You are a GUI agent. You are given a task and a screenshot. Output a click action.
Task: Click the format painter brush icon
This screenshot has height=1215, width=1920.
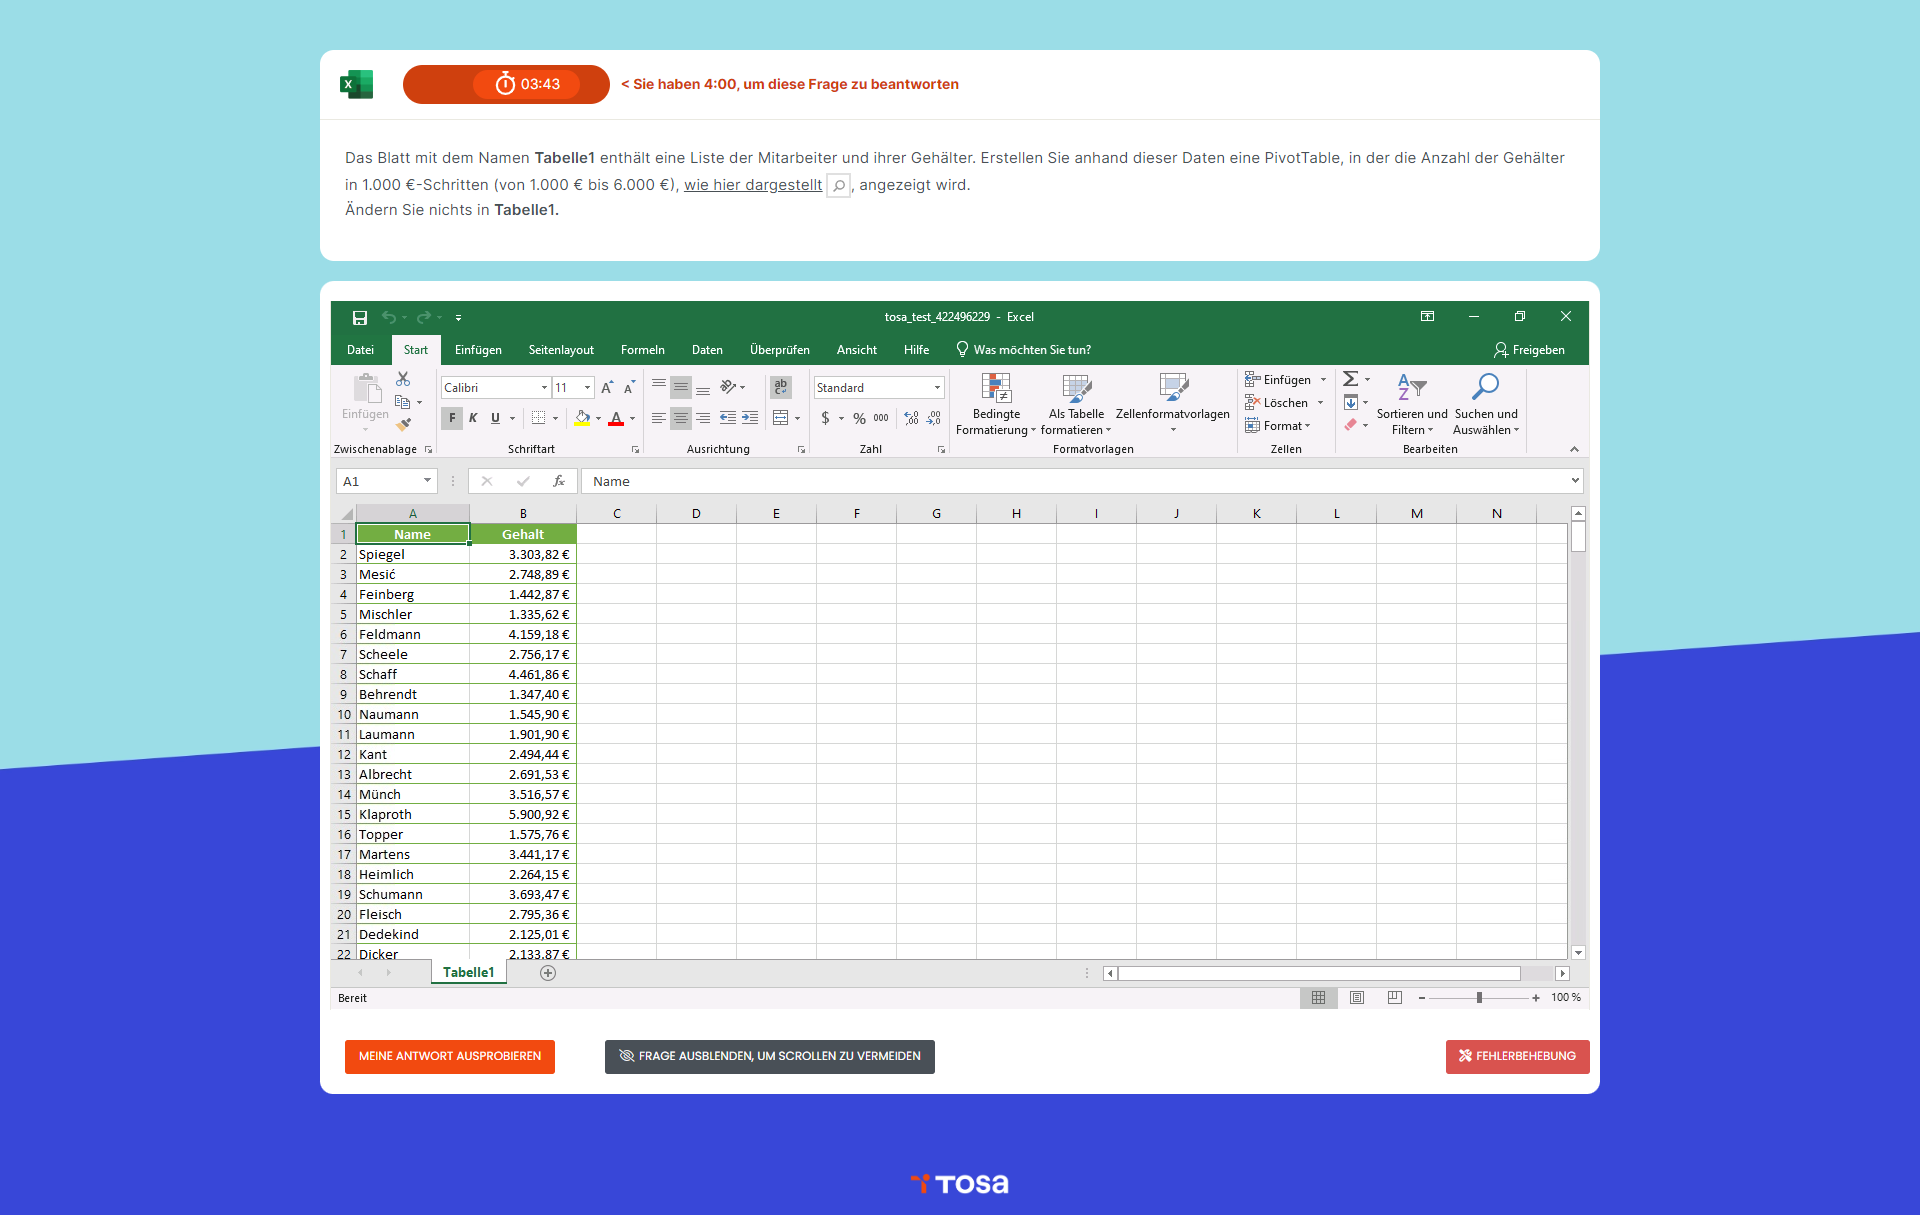403,425
